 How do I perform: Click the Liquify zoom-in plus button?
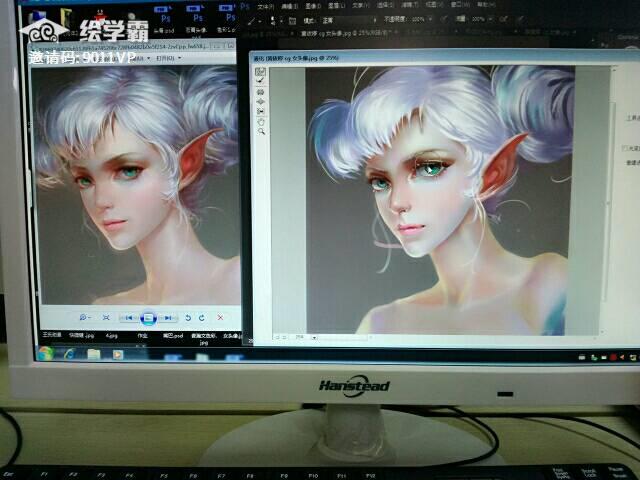(285, 338)
